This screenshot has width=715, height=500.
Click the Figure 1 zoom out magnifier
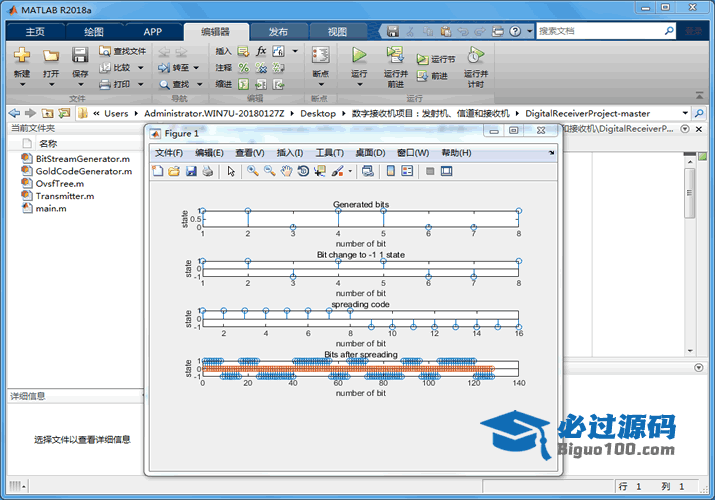269,171
